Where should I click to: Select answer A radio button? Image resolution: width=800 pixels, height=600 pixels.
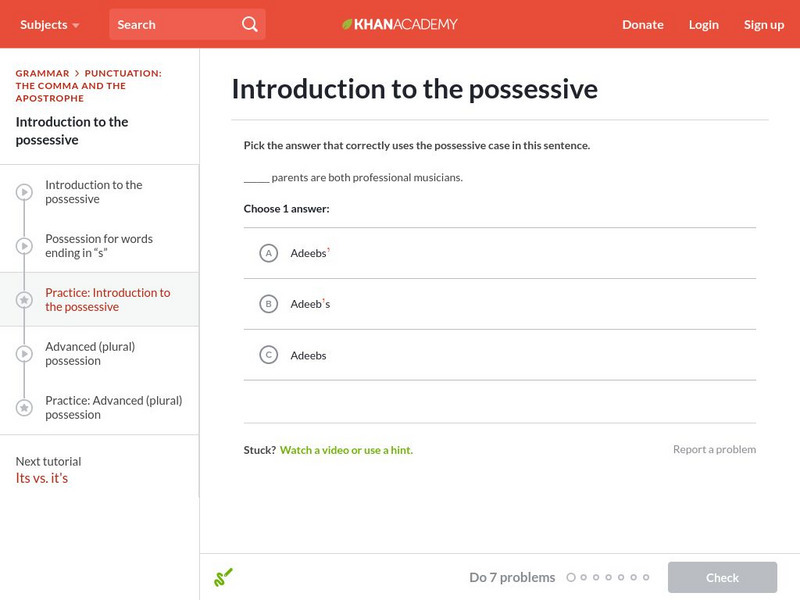click(x=268, y=253)
